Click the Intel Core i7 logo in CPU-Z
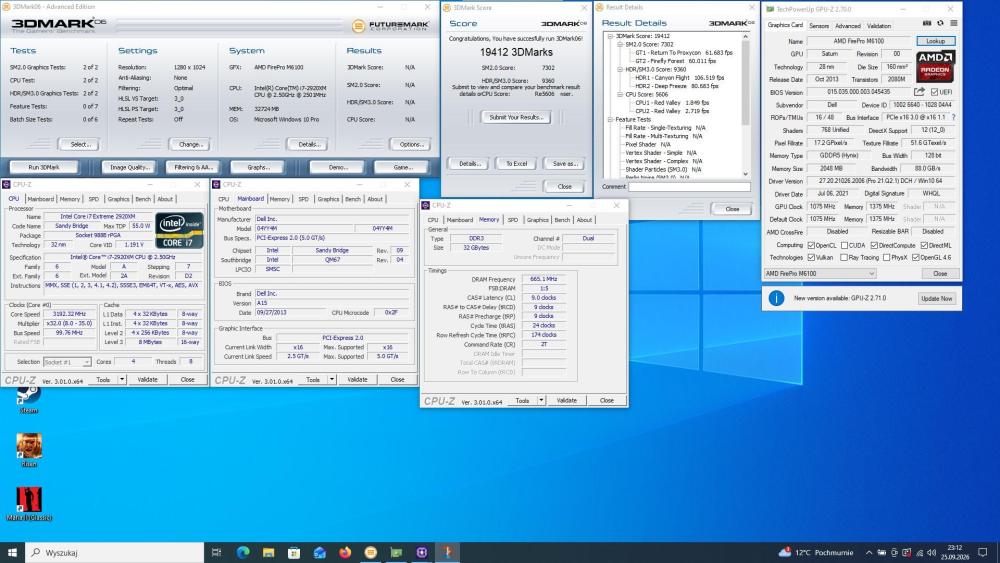 pos(179,231)
